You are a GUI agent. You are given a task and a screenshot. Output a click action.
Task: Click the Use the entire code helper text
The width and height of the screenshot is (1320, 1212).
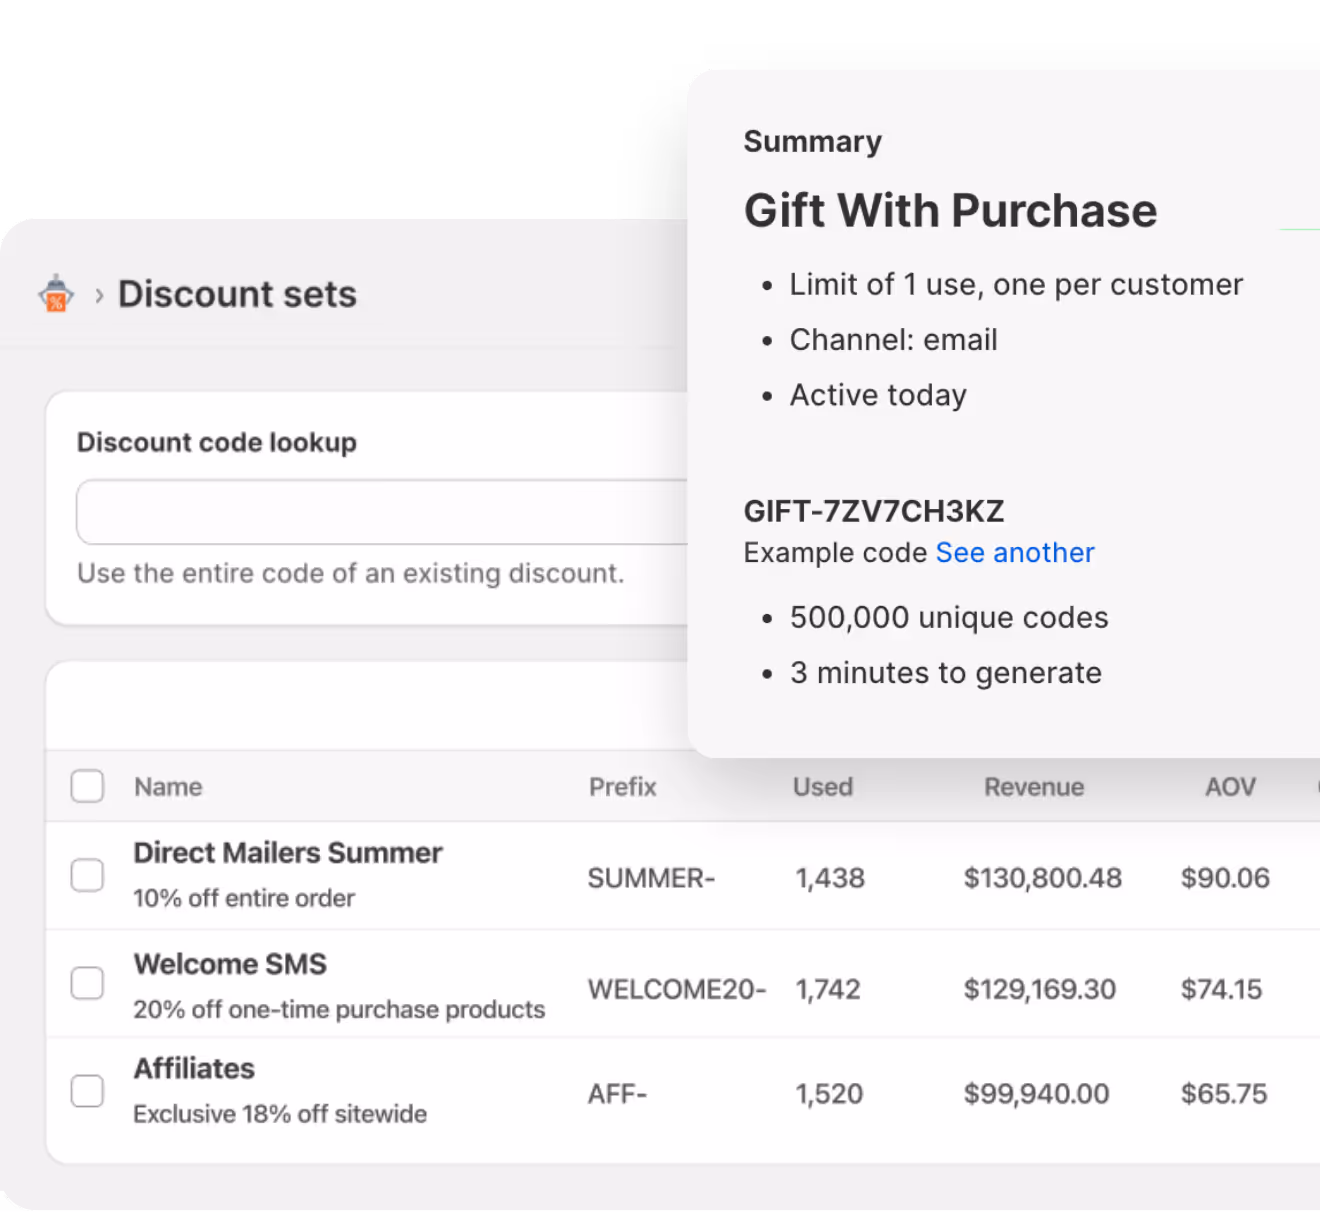coord(350,573)
